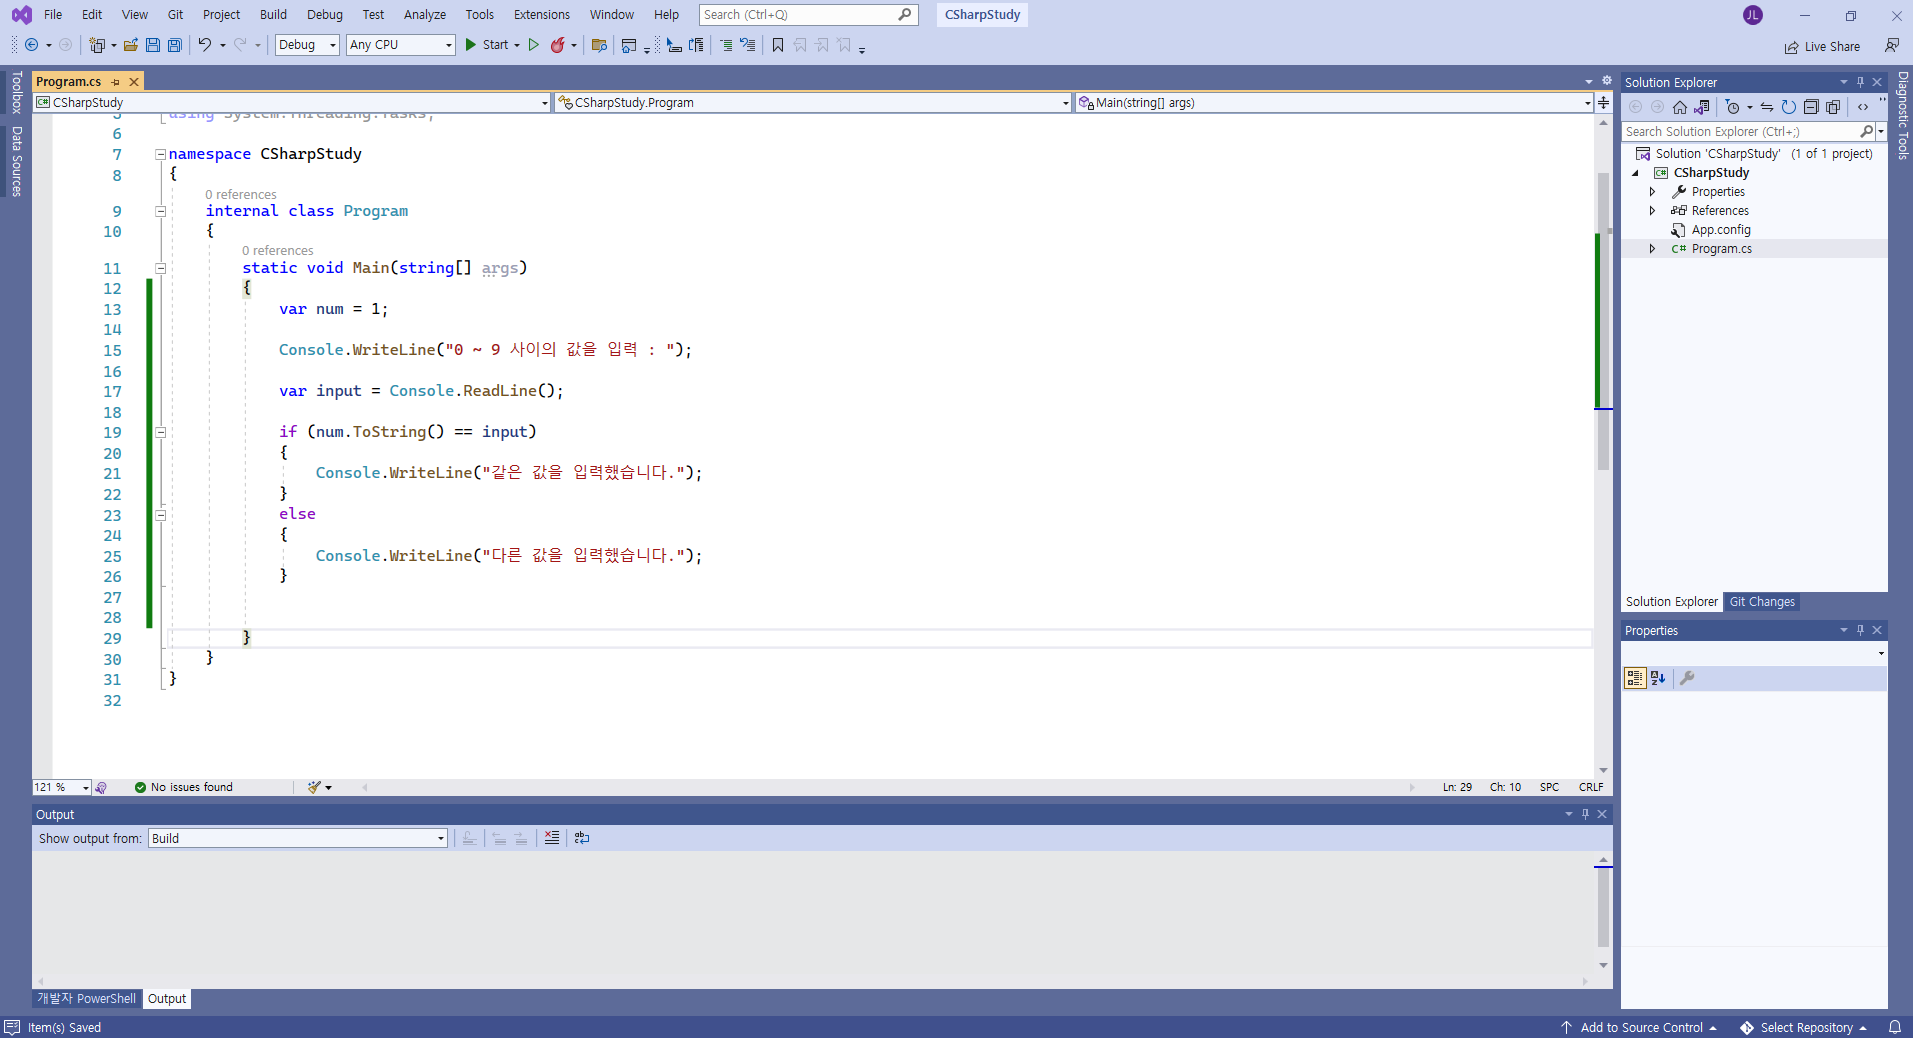Click the Navigate Backward arrow in toolbar
Image resolution: width=1913 pixels, height=1038 pixels.
pos(32,45)
